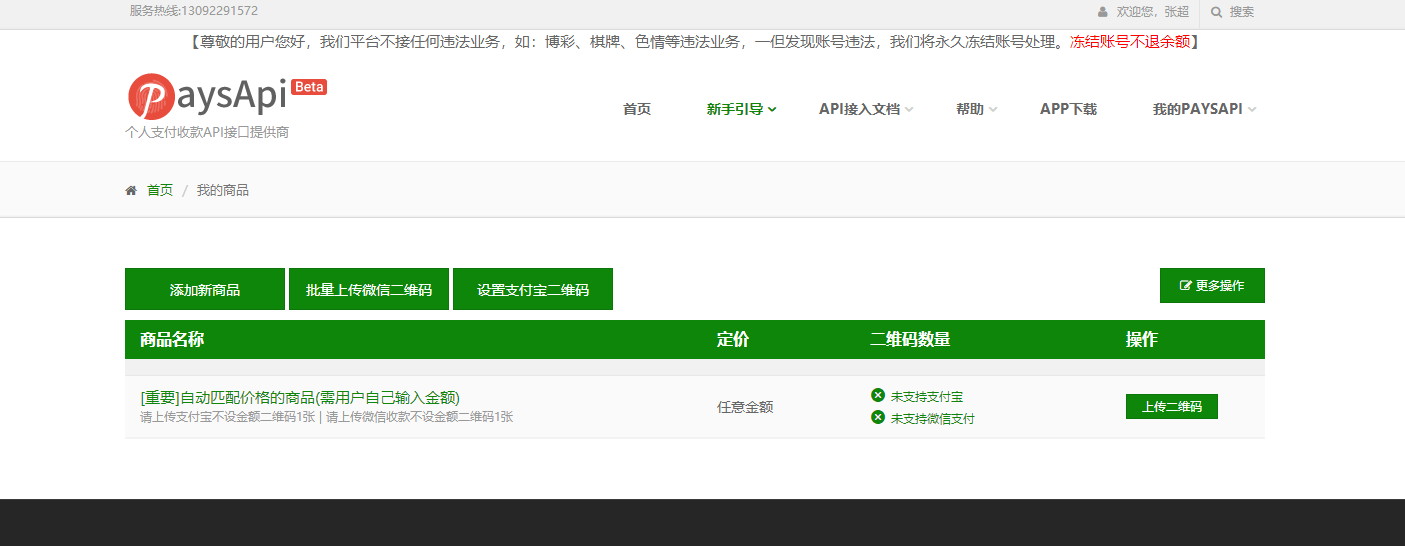Click the 未支持支付宝 status text
This screenshot has width=1405, height=546.
click(x=927, y=396)
